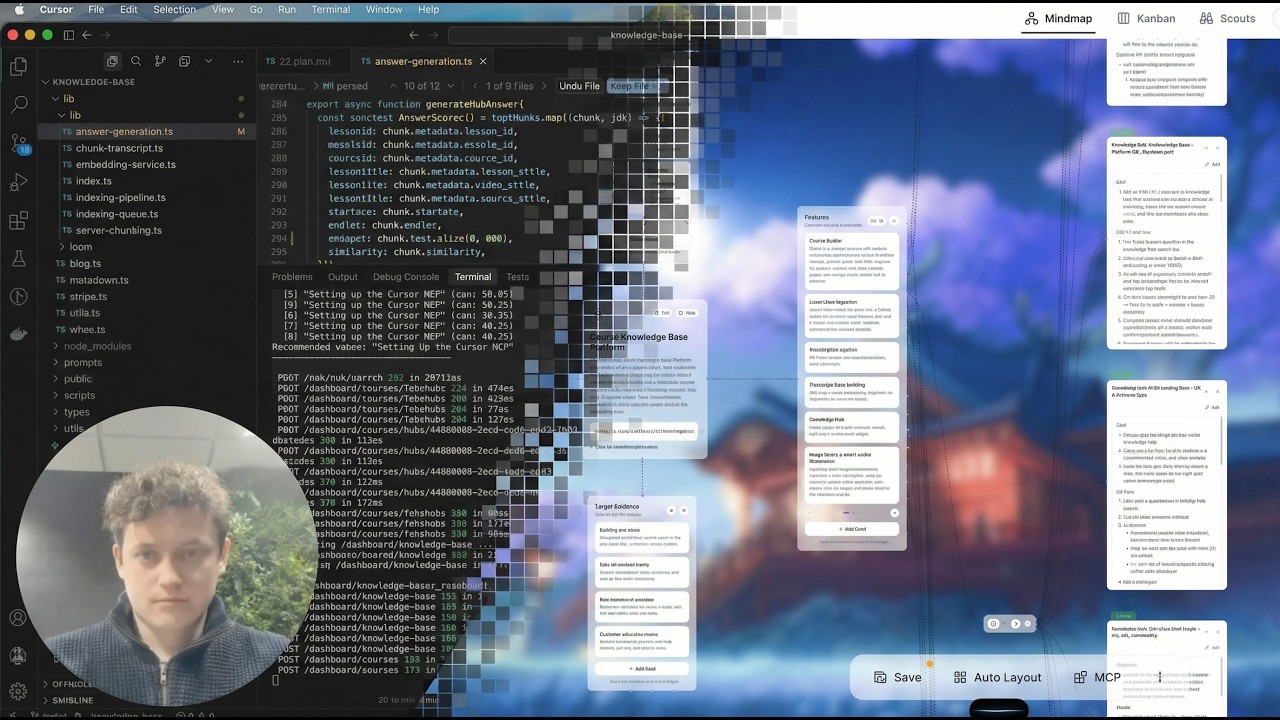
Task: Collapse the KNOWLEDGE-BASE root folder
Action: pyautogui.click(x=86, y=82)
